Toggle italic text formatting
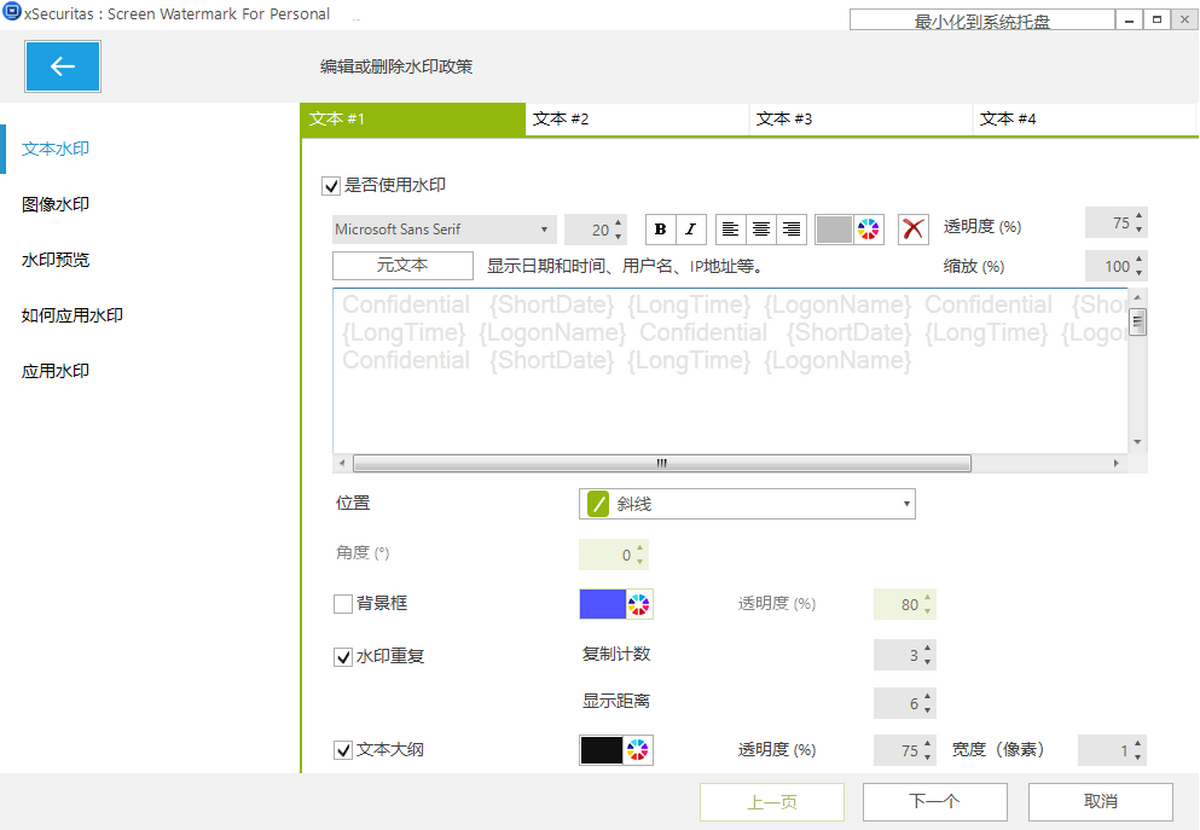This screenshot has height=830, width=1200. click(691, 229)
